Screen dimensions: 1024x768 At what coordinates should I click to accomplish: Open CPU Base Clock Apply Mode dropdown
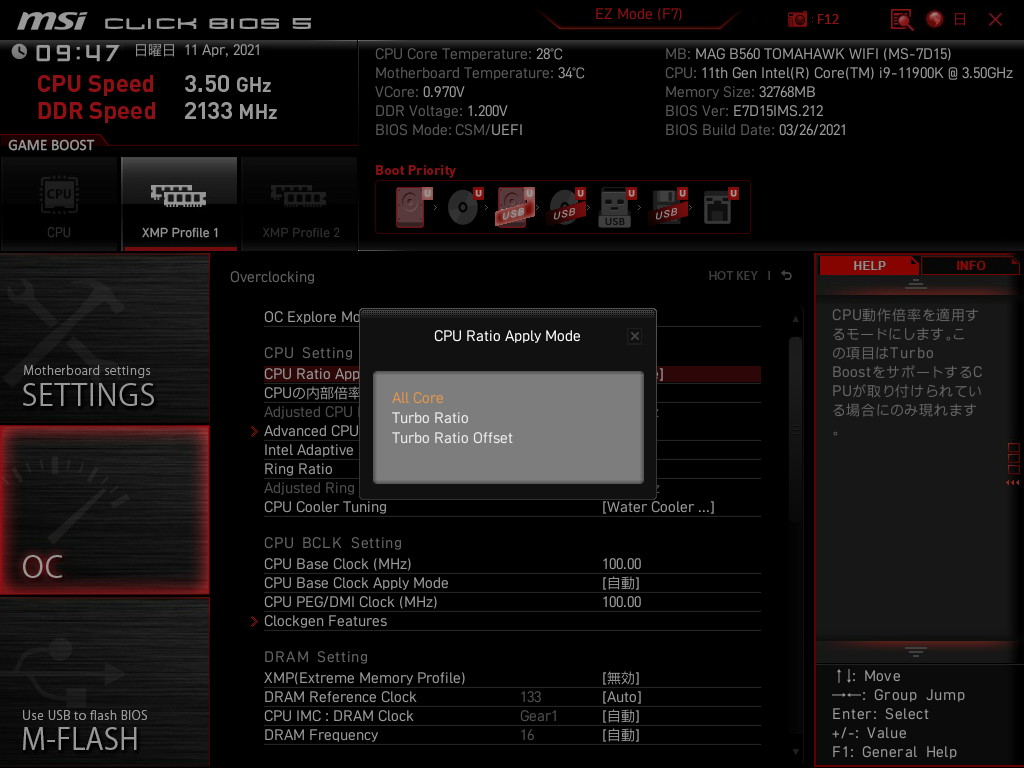pyautogui.click(x=620, y=583)
